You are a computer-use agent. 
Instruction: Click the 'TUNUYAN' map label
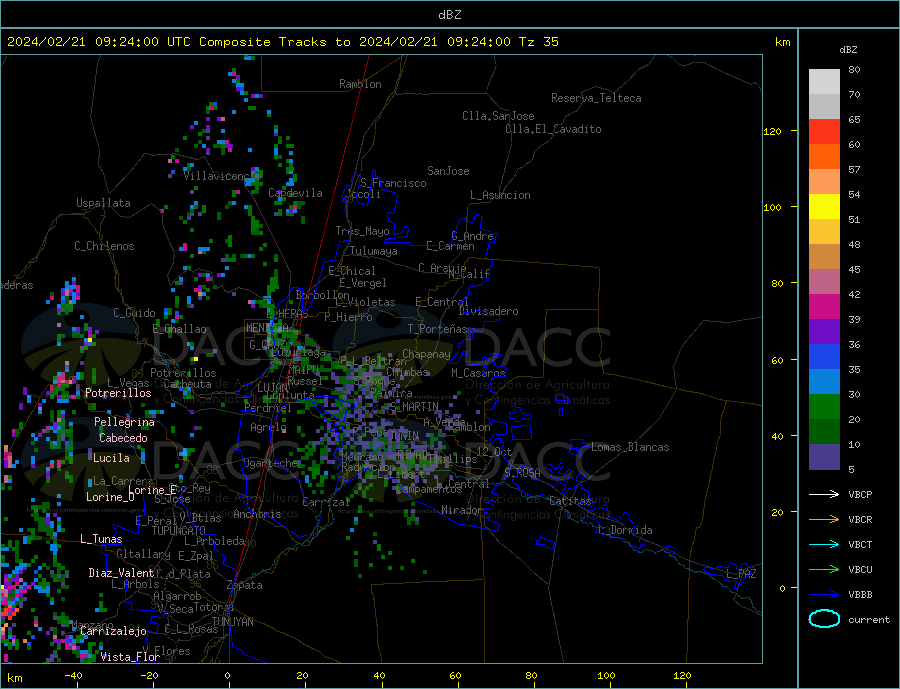232,622
